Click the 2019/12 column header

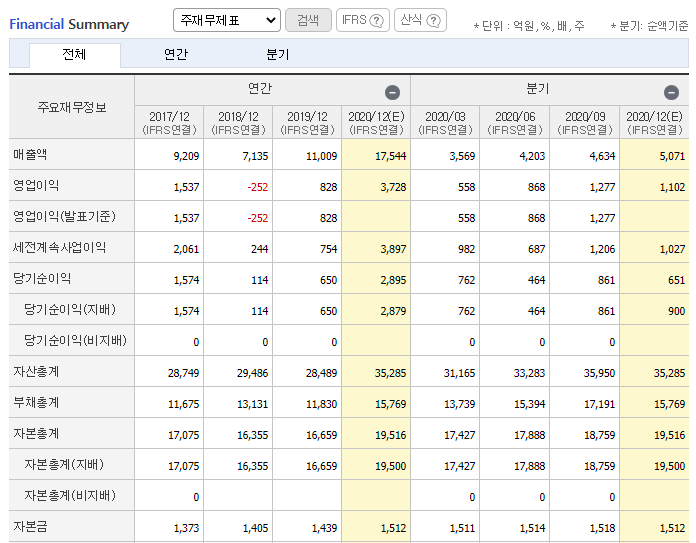click(307, 123)
